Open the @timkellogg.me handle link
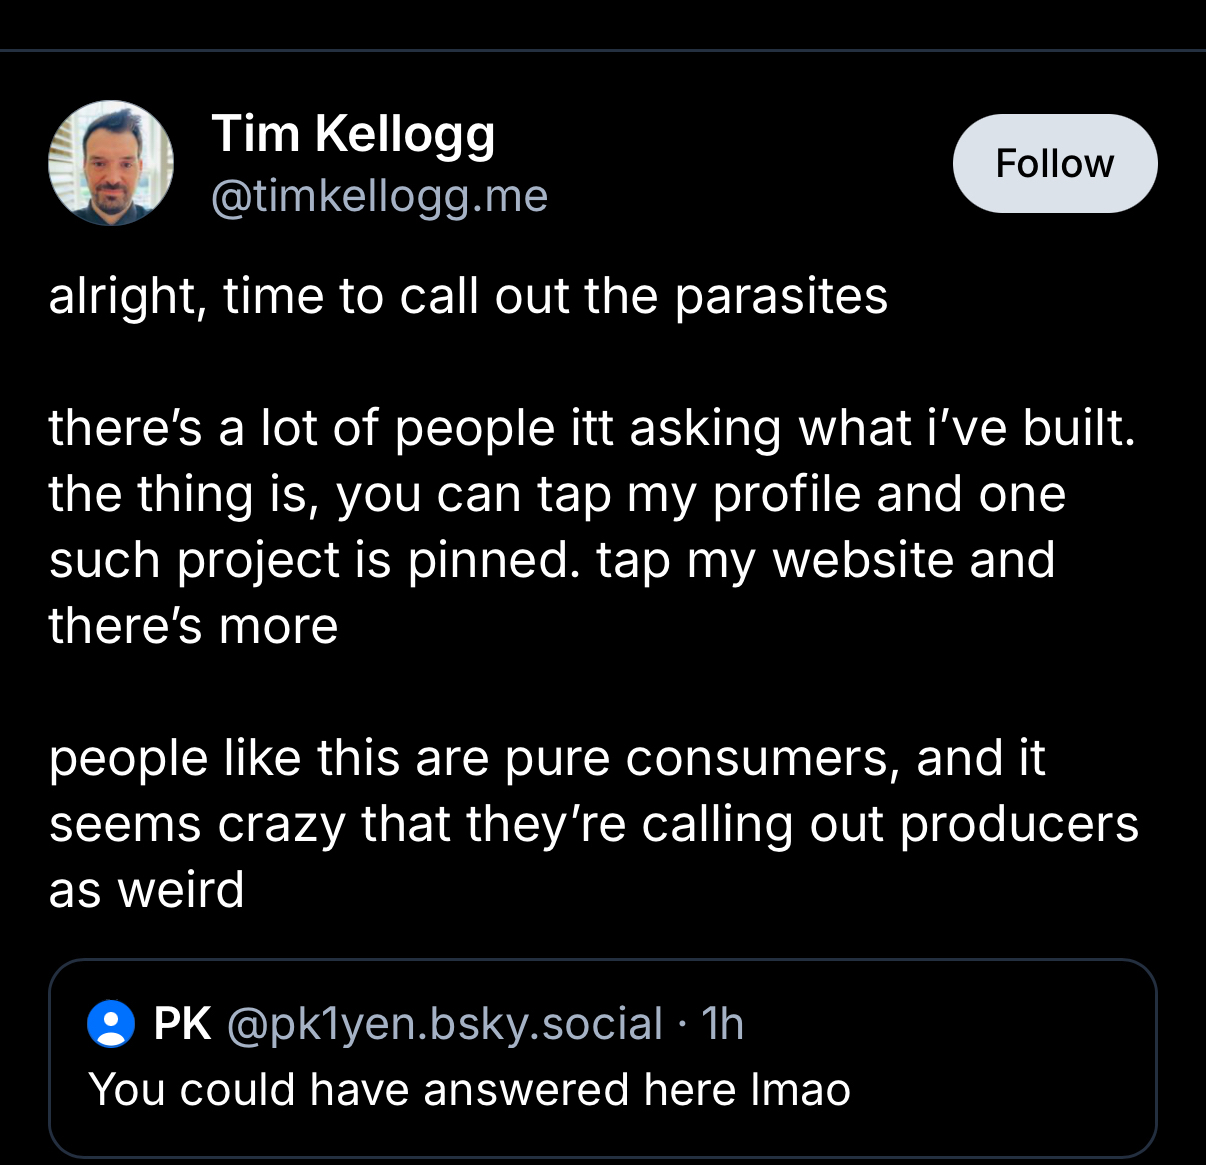Image resolution: width=1206 pixels, height=1165 pixels. (379, 196)
